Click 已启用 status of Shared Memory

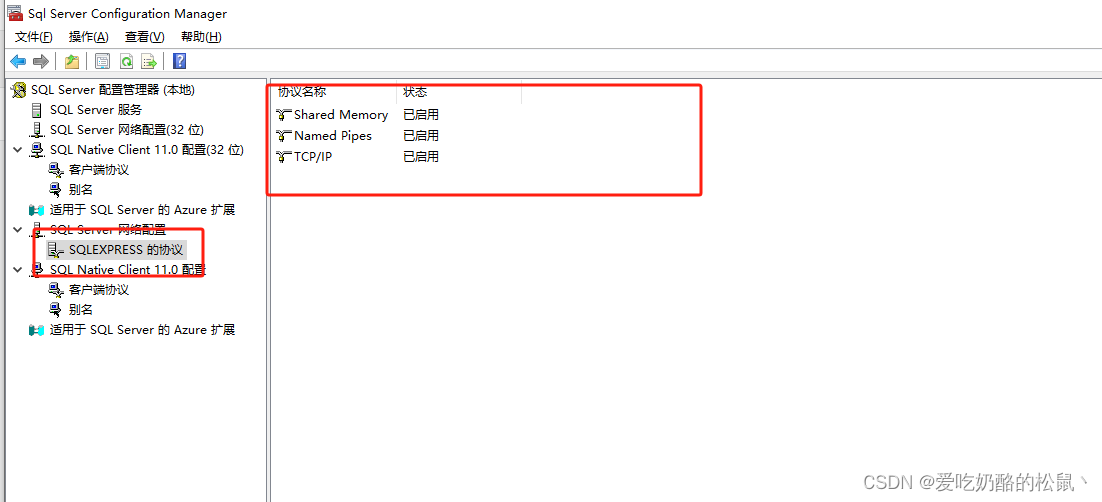(x=421, y=115)
